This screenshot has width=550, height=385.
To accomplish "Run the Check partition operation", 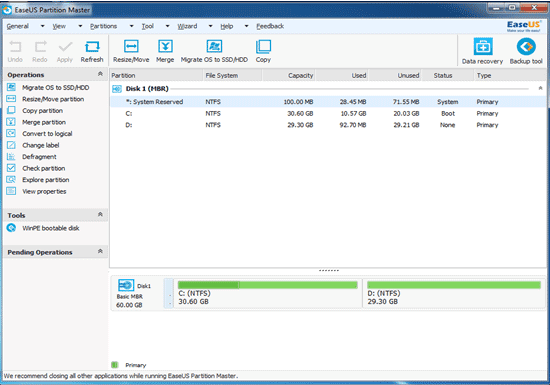I will [44, 168].
